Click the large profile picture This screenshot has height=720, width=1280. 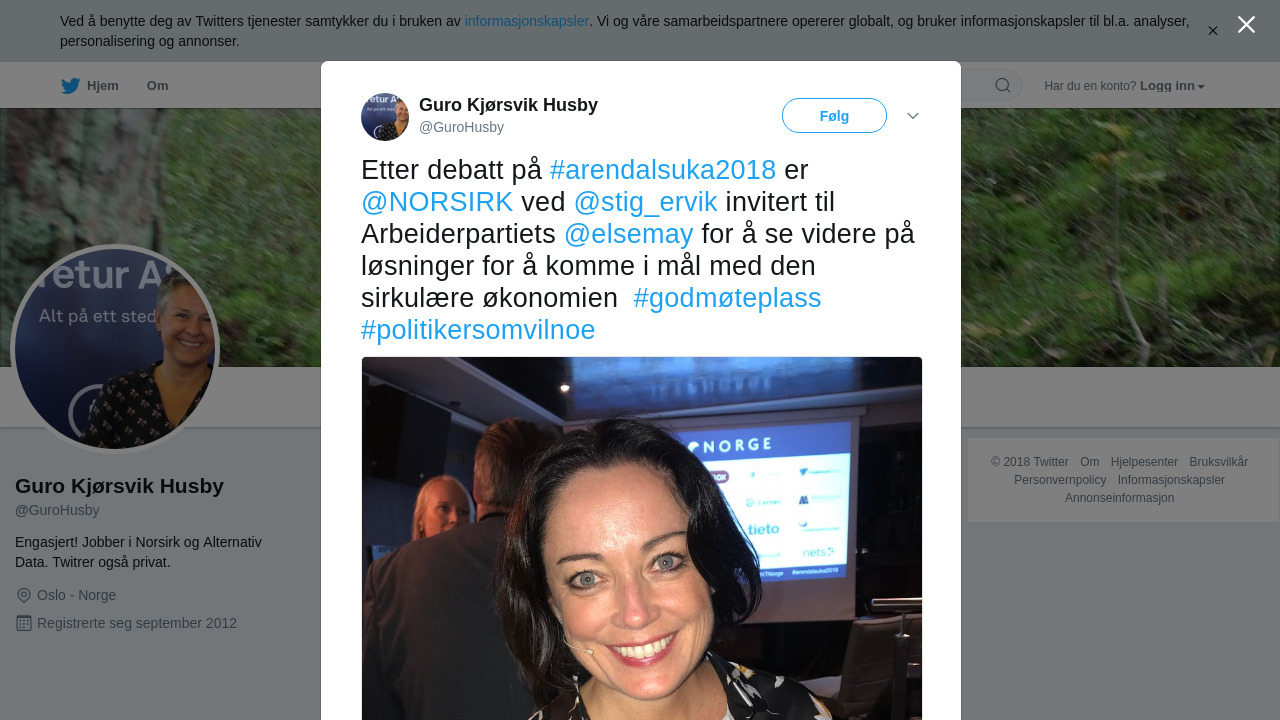[115, 349]
